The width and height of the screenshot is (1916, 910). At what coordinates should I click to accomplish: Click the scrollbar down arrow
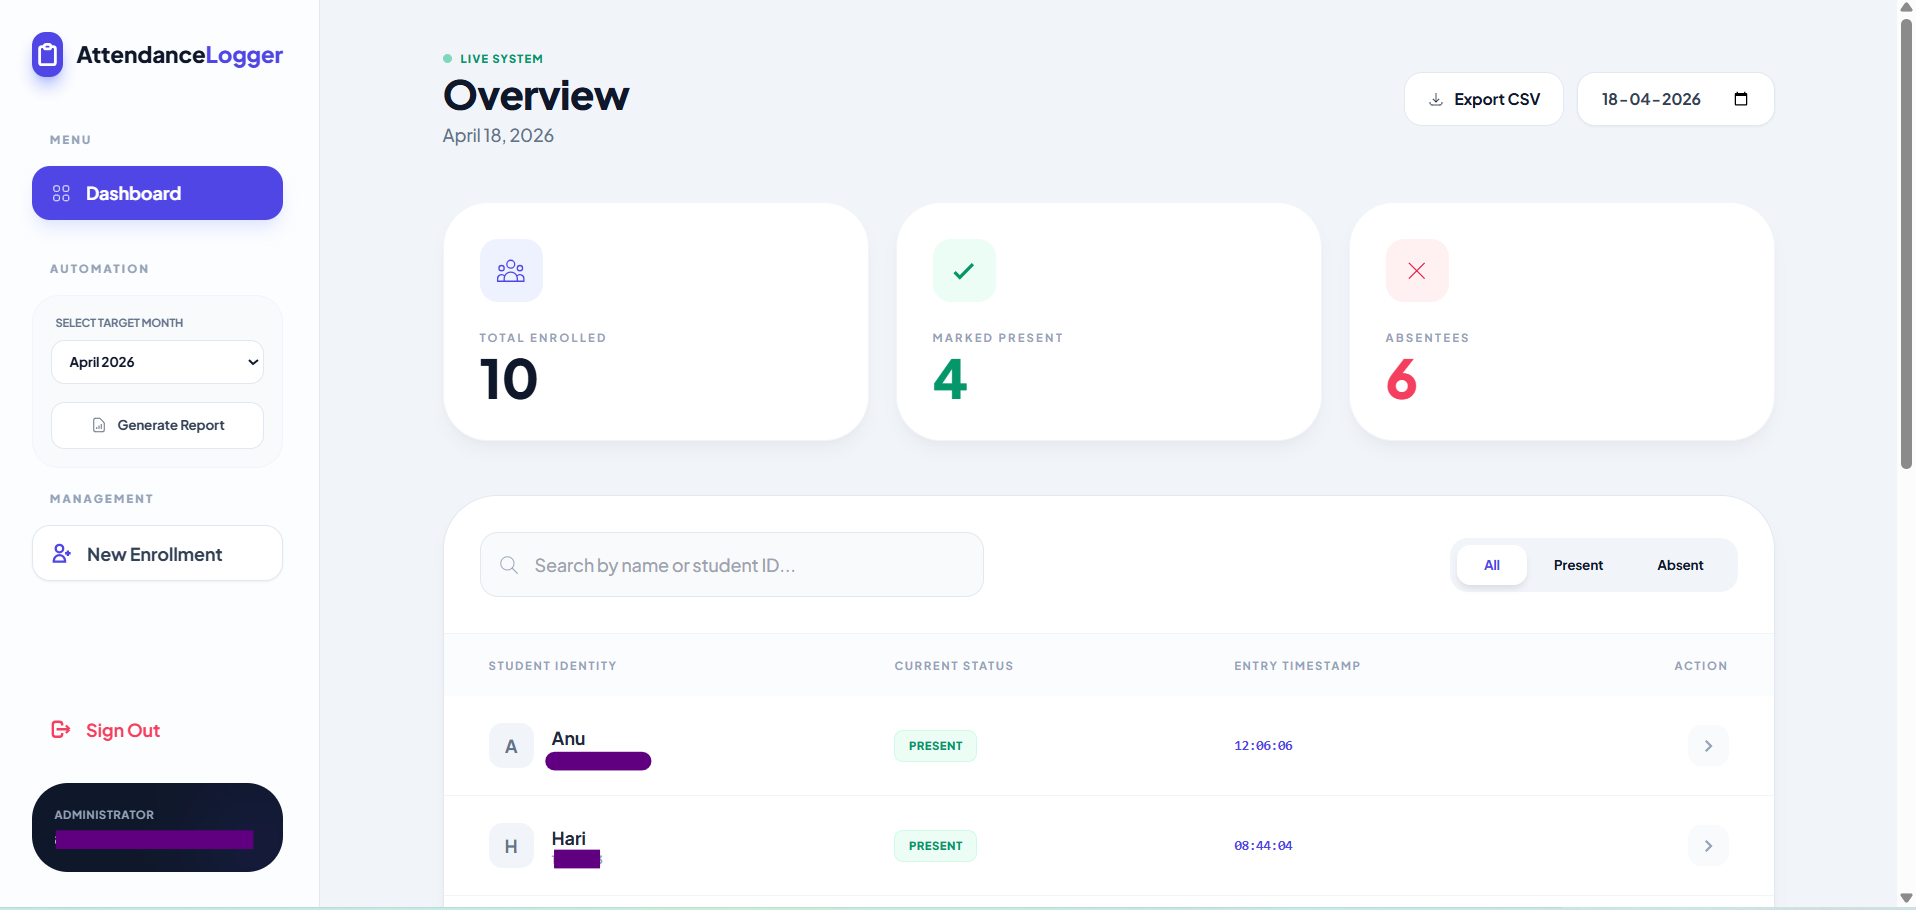(1905, 897)
